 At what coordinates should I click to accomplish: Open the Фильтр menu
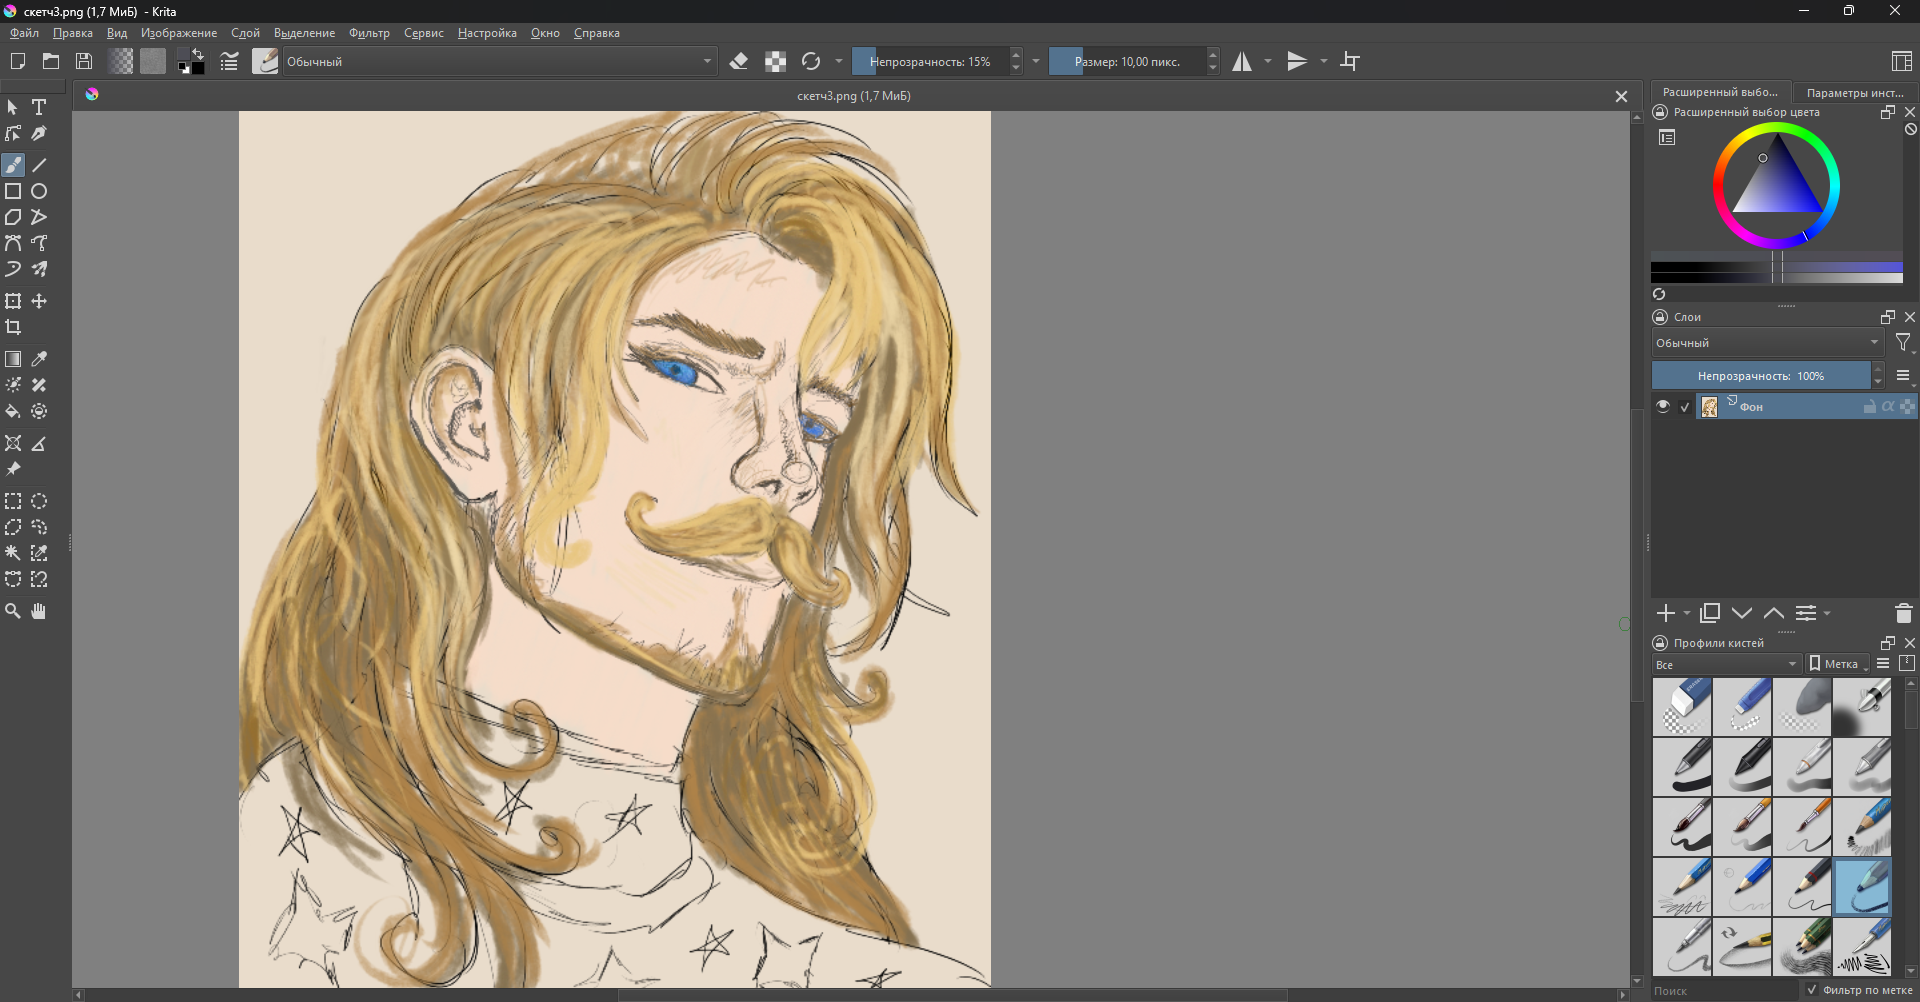(x=369, y=33)
